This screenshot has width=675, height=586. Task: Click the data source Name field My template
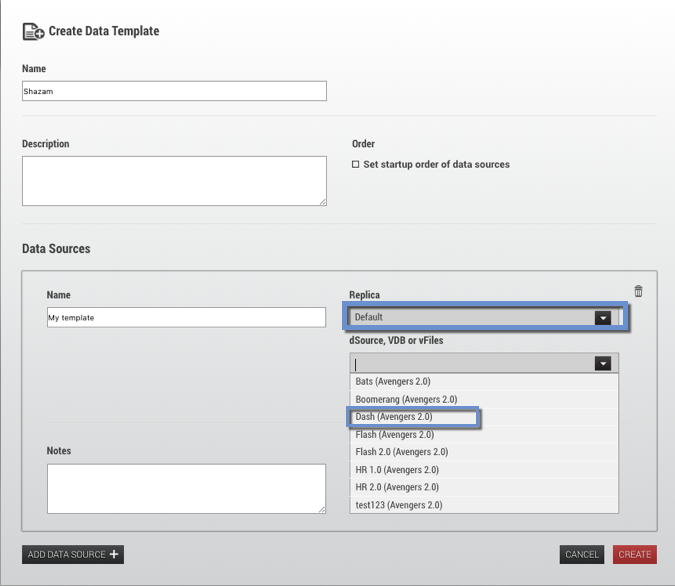[186, 317]
